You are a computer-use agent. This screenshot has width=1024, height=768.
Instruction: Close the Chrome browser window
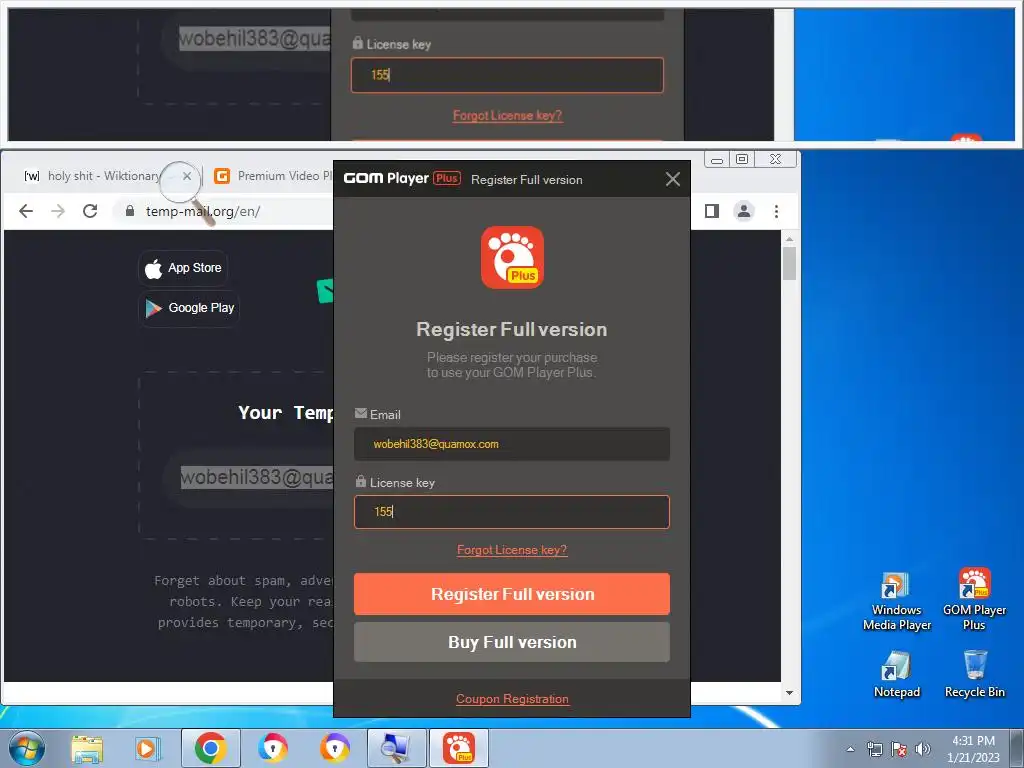tap(776, 159)
